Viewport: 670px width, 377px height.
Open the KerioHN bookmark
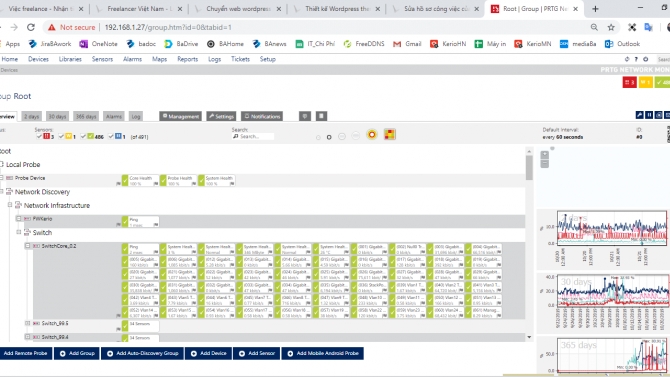point(448,44)
